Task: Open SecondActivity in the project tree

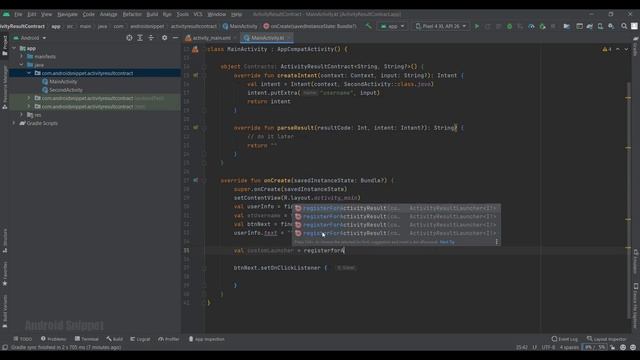Action: coord(62,90)
